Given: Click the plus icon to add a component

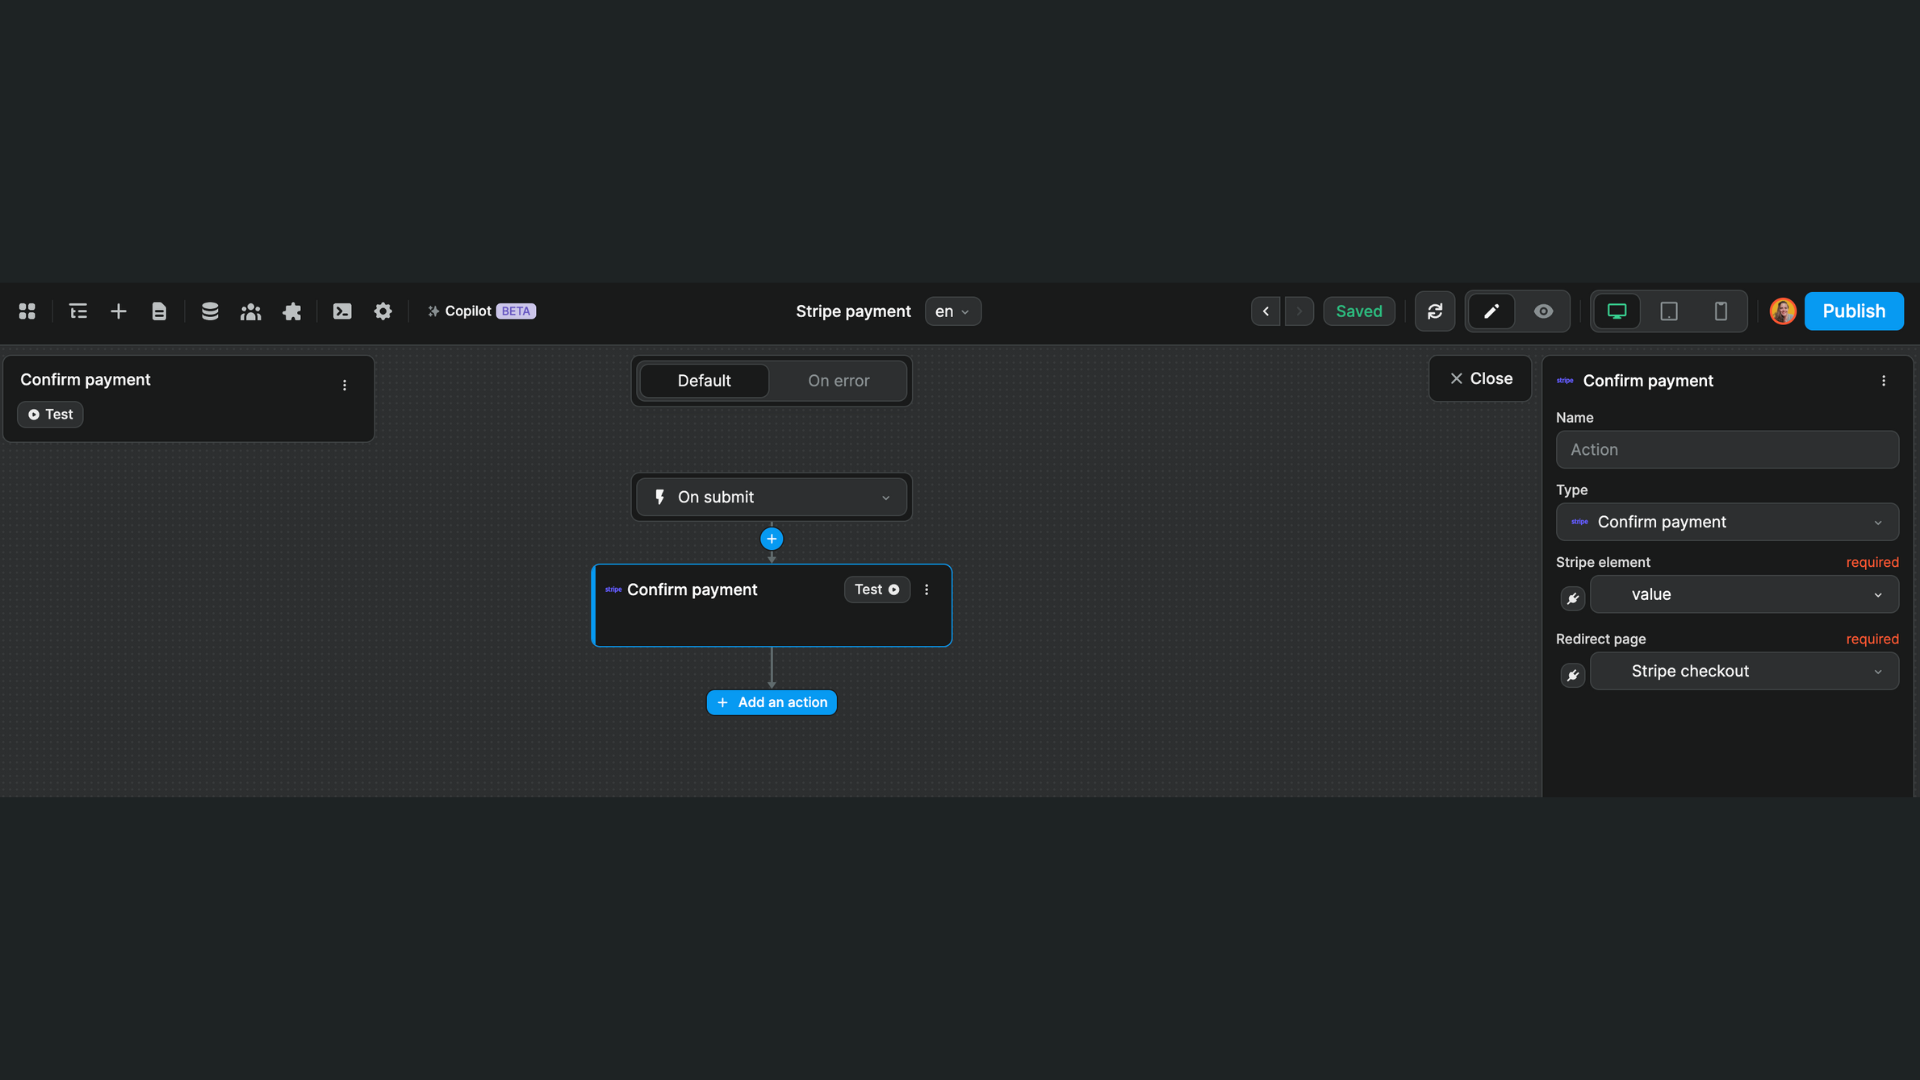Looking at the screenshot, I should (118, 311).
